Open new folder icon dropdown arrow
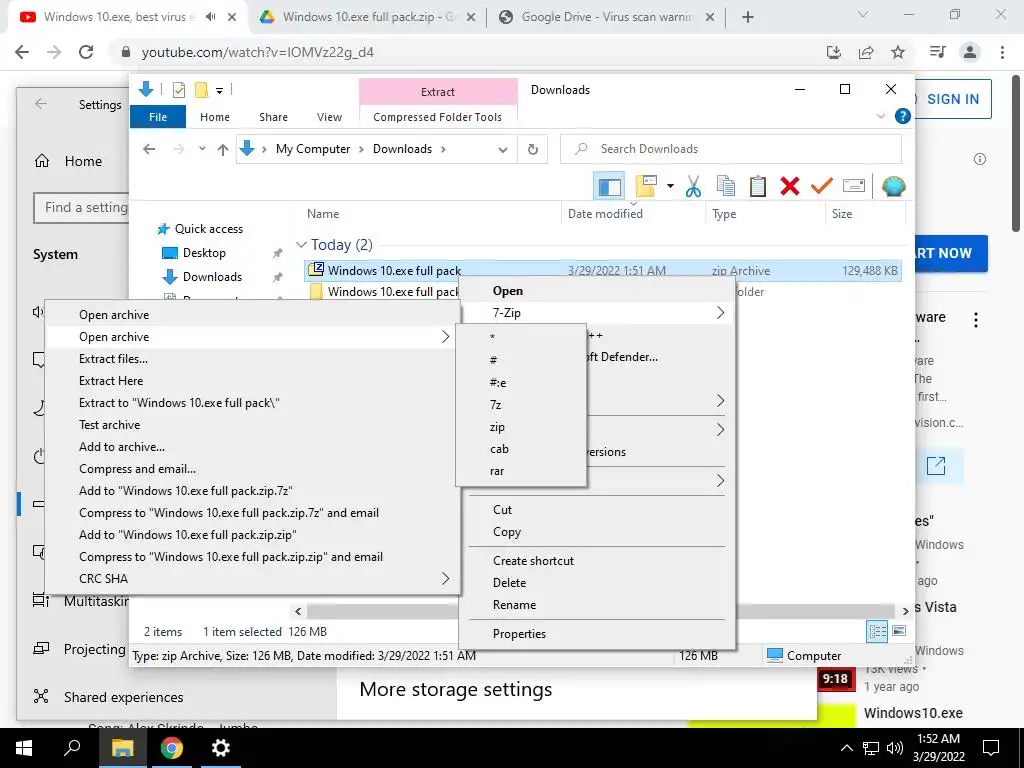The width and height of the screenshot is (1024, 768). [670, 186]
